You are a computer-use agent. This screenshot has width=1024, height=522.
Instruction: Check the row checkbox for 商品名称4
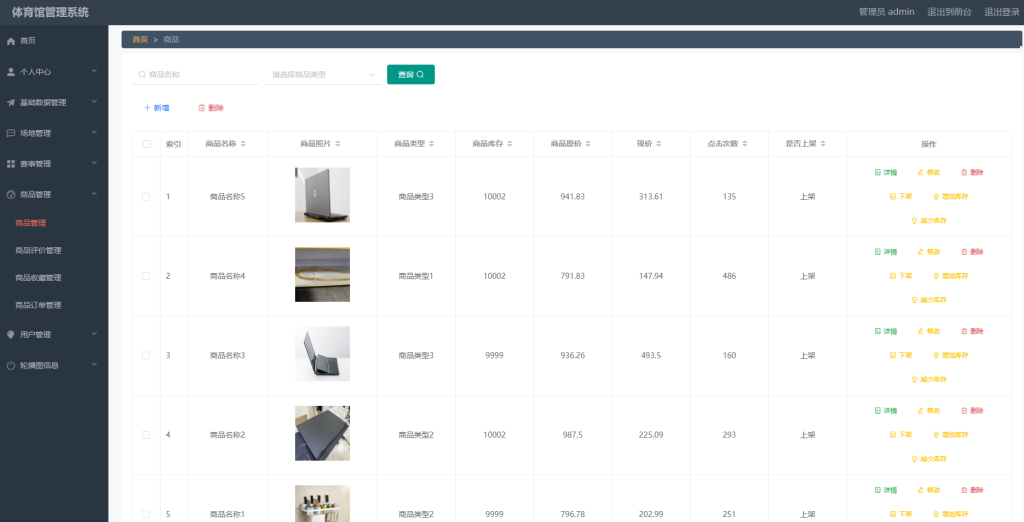(146, 276)
